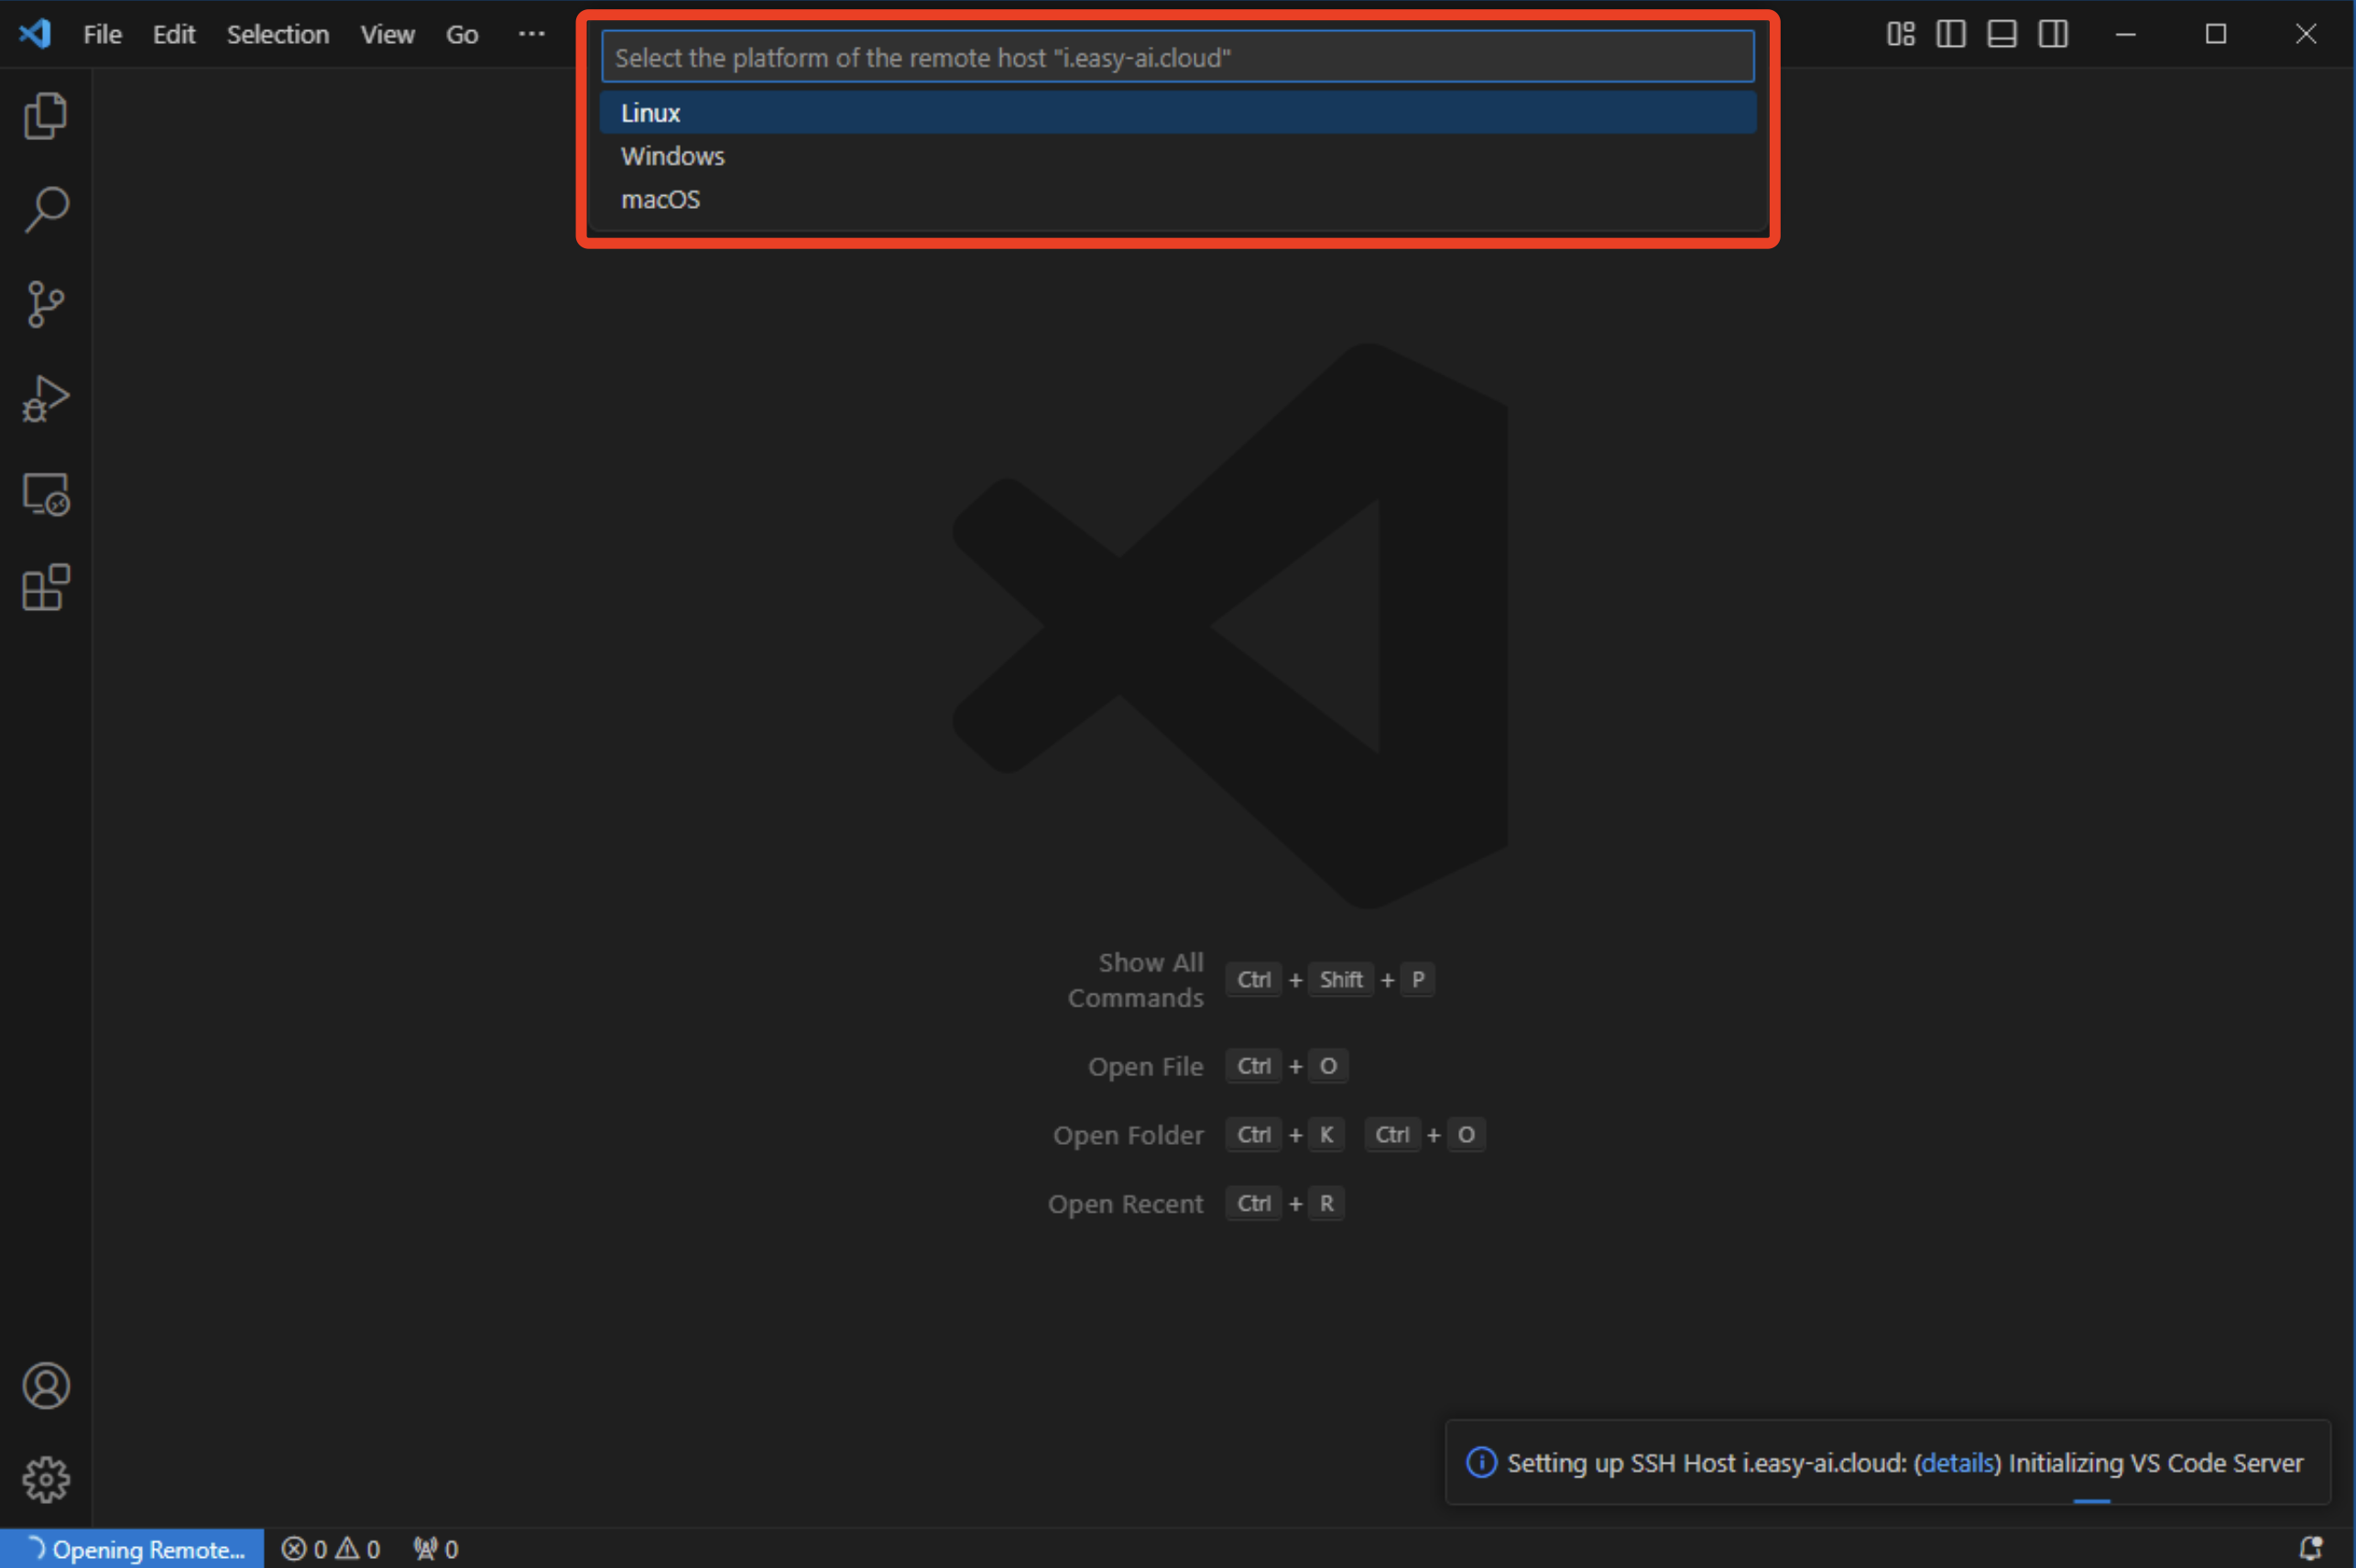Click the info icon in SSH notification
Image resolution: width=2356 pixels, height=1568 pixels.
(x=1481, y=1463)
